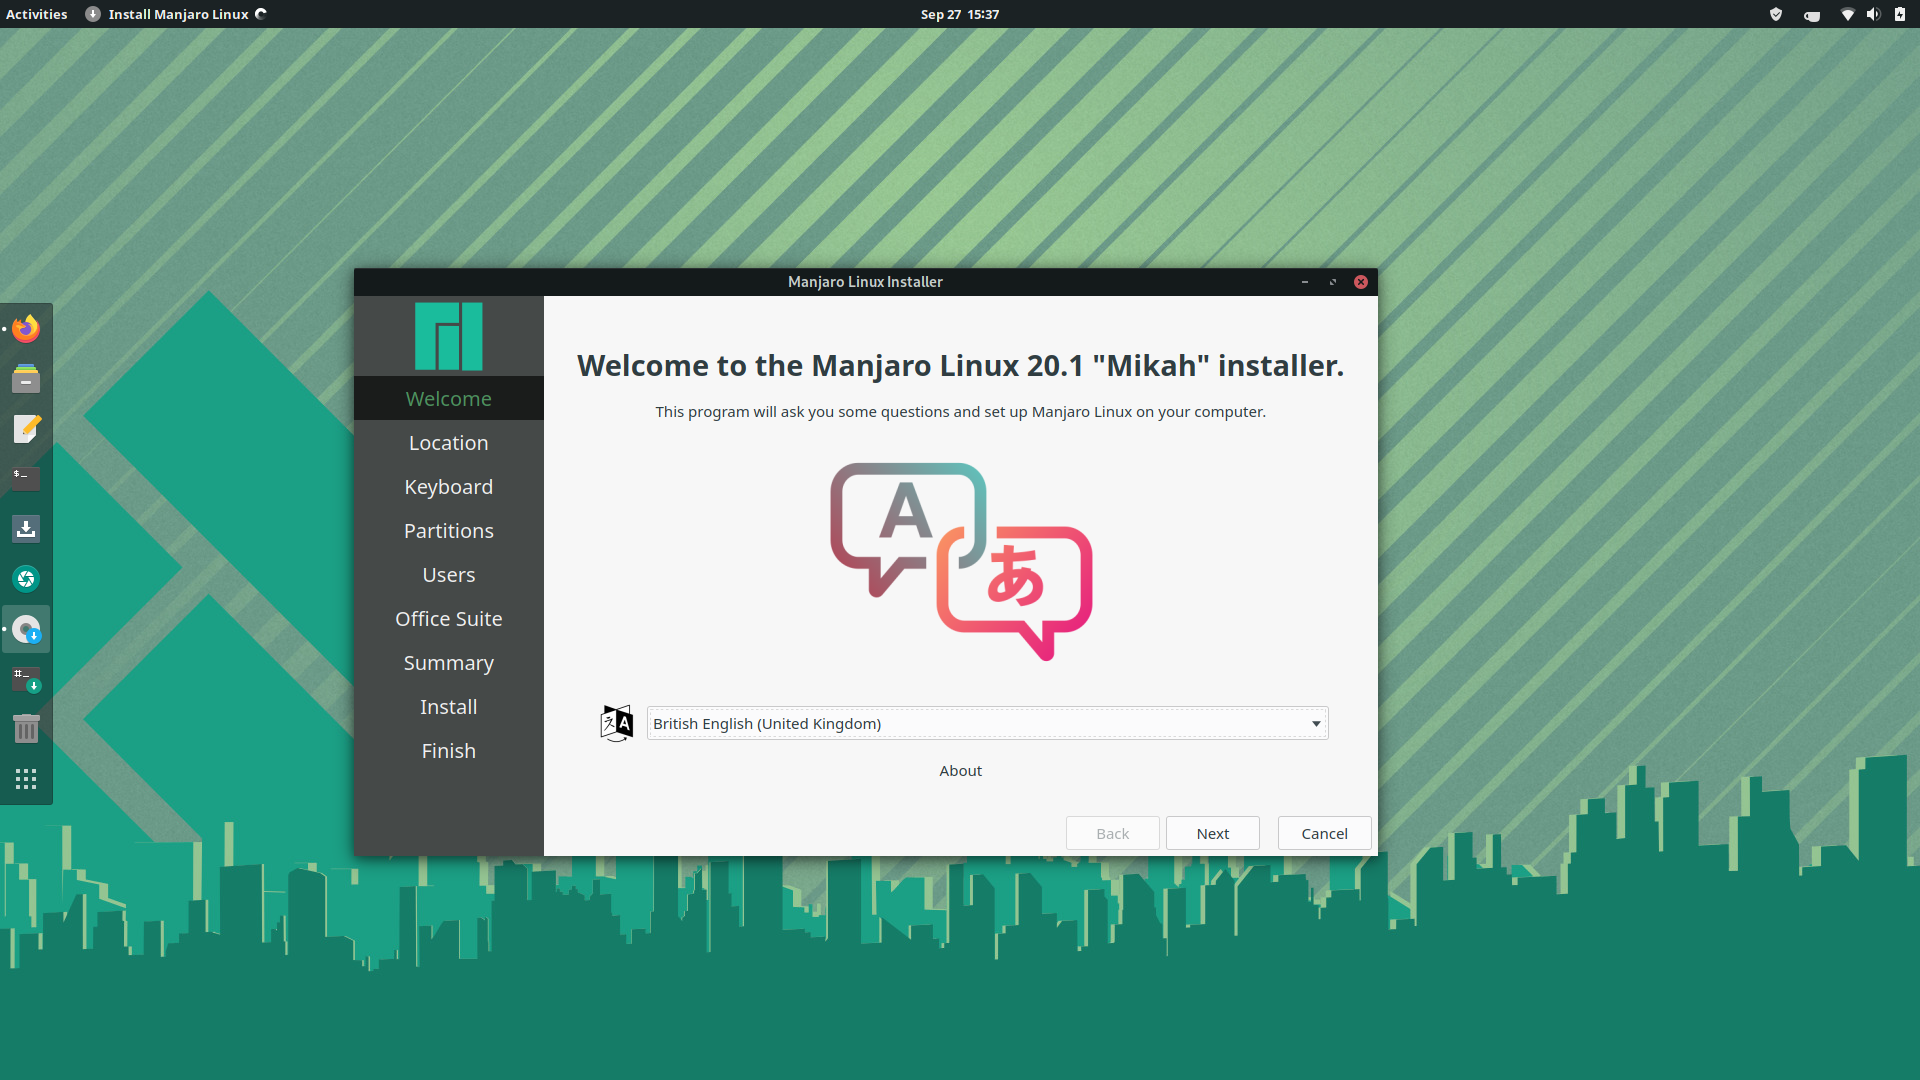This screenshot has width=1920, height=1080.
Task: Open the software downloader dock icon
Action: click(x=26, y=529)
